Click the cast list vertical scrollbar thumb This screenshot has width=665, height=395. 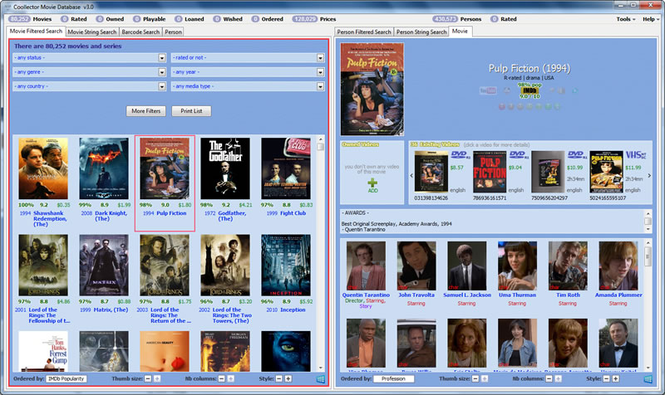click(648, 256)
